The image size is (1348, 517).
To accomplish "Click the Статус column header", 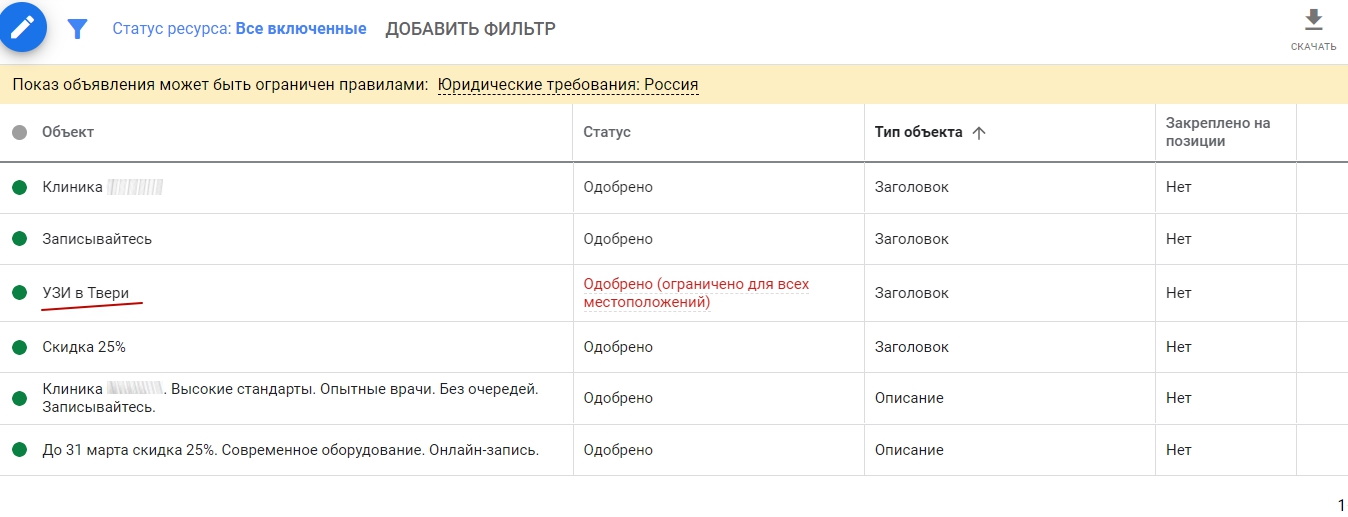I will (607, 133).
